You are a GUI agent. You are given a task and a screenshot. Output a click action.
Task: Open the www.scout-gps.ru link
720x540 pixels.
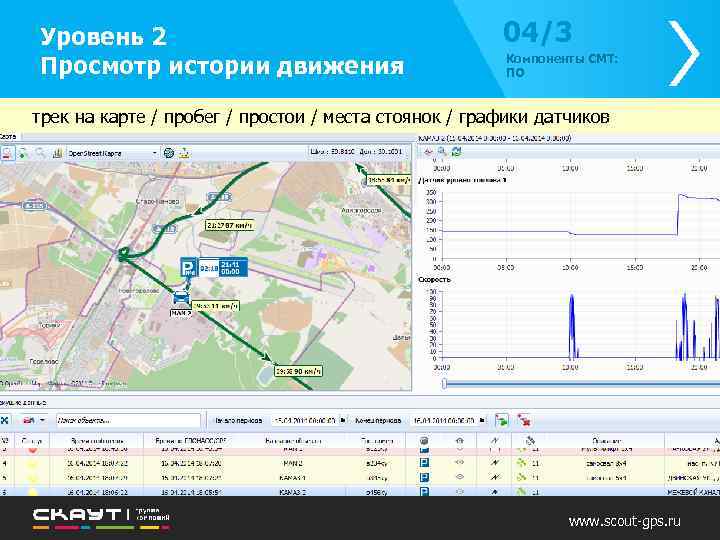(x=624, y=521)
